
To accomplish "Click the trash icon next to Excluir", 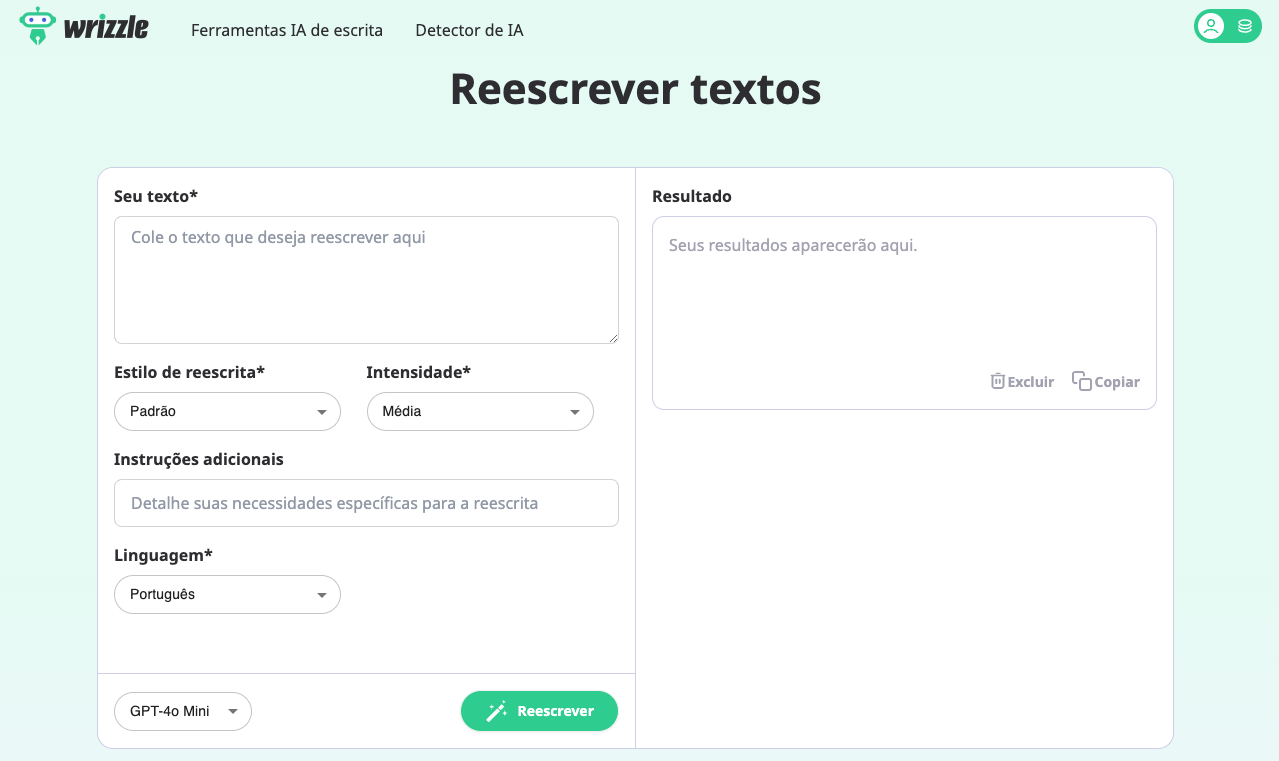I will (x=997, y=381).
